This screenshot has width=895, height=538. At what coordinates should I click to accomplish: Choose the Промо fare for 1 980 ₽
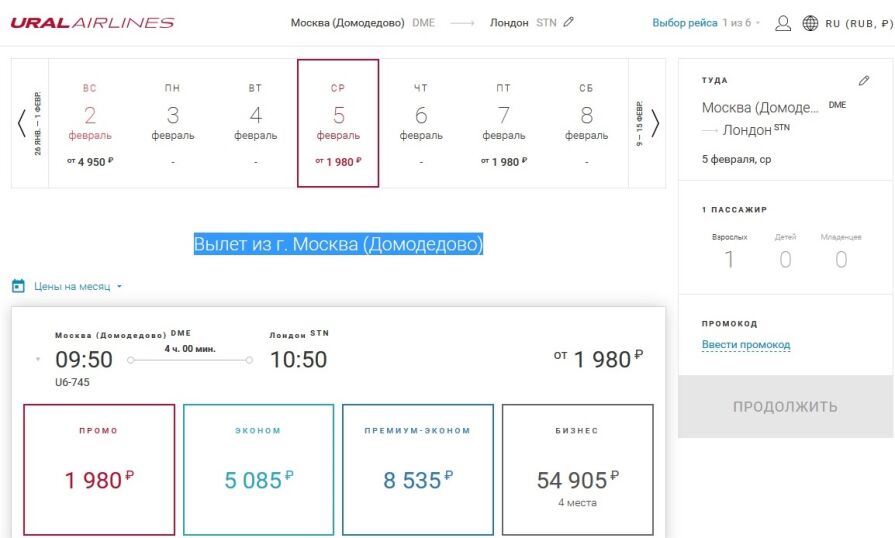pos(99,470)
